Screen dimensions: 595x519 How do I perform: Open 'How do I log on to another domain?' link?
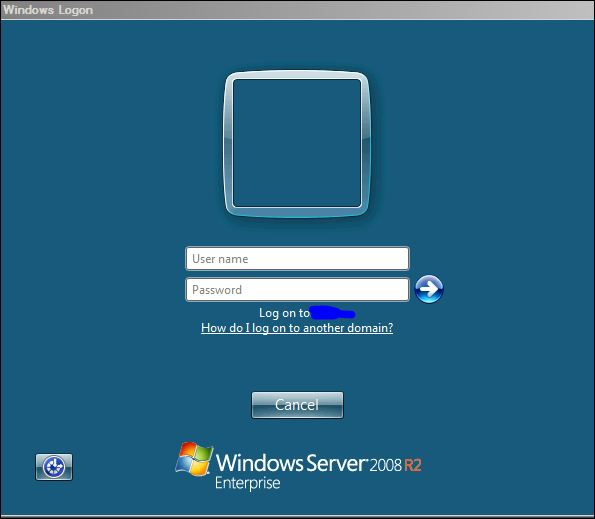coord(297,328)
